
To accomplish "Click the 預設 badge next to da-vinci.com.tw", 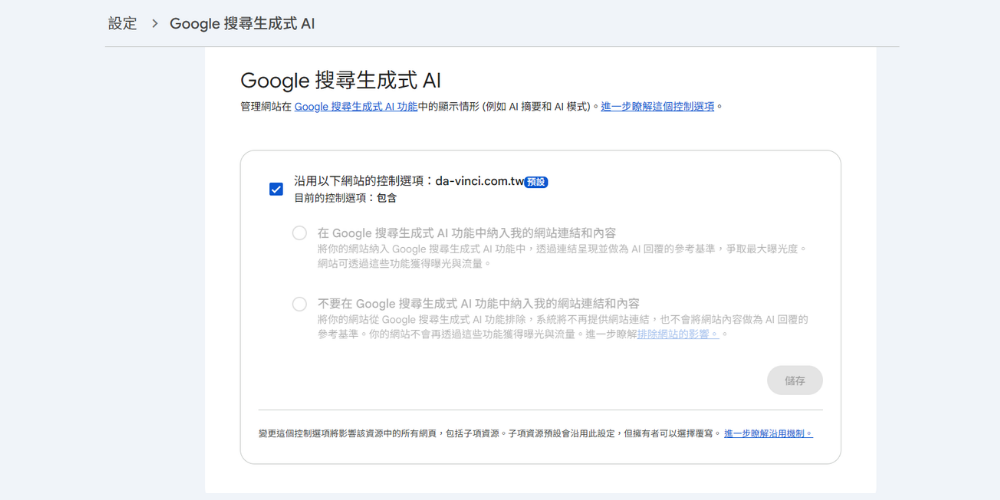I will point(536,182).
